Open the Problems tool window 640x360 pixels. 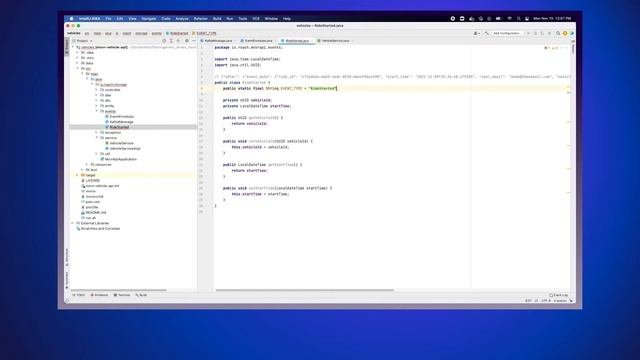(100, 295)
